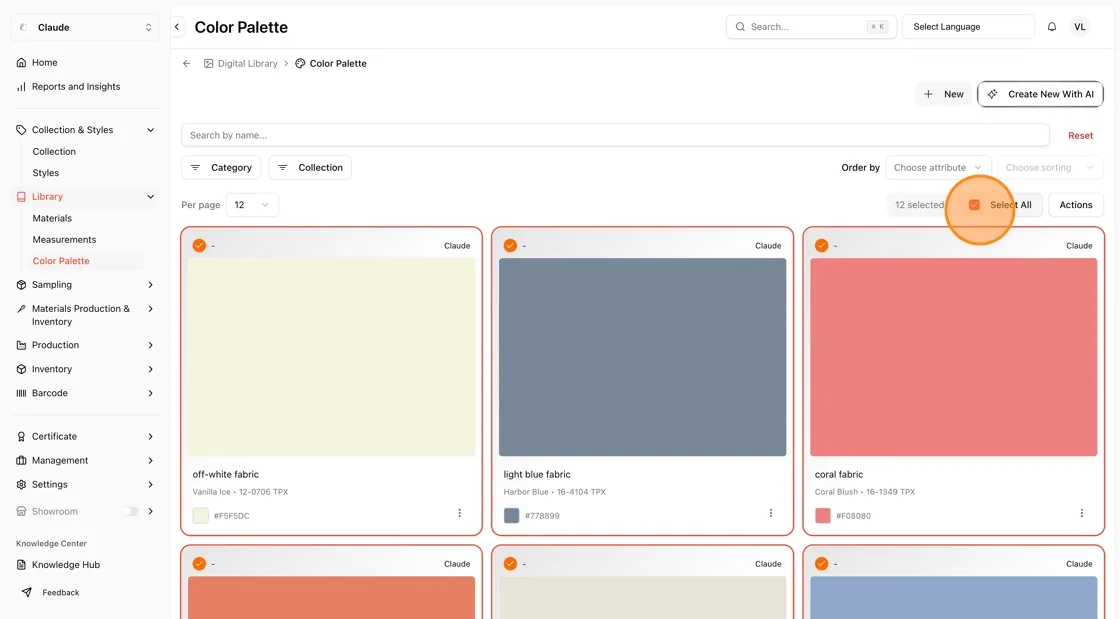Click the Inventory box icon
This screenshot has height=619, width=1120.
click(x=21, y=369)
